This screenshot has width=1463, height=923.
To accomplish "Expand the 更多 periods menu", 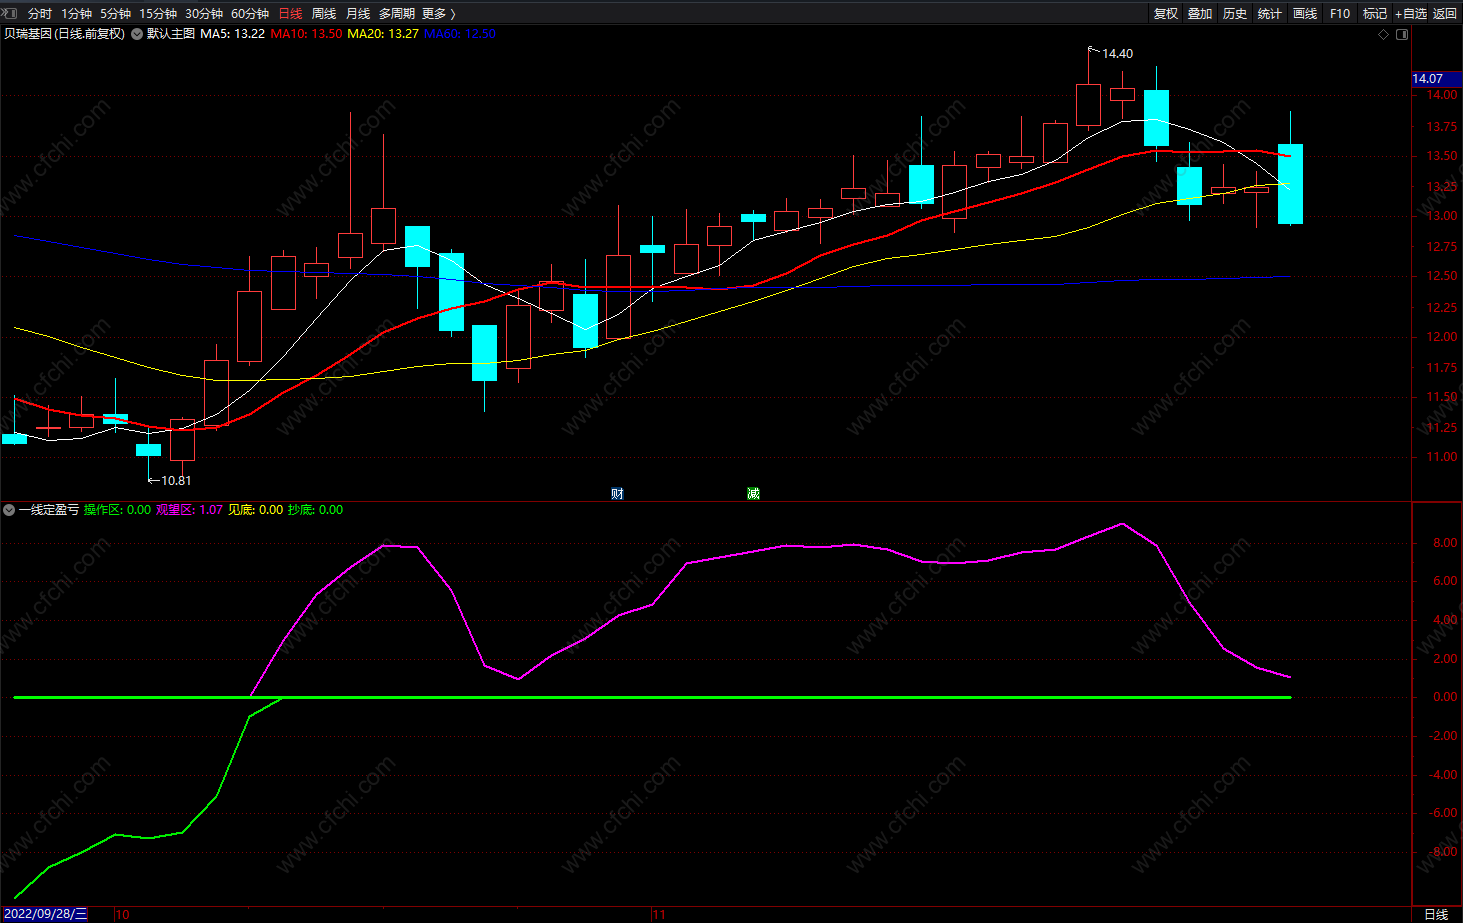I will point(438,14).
